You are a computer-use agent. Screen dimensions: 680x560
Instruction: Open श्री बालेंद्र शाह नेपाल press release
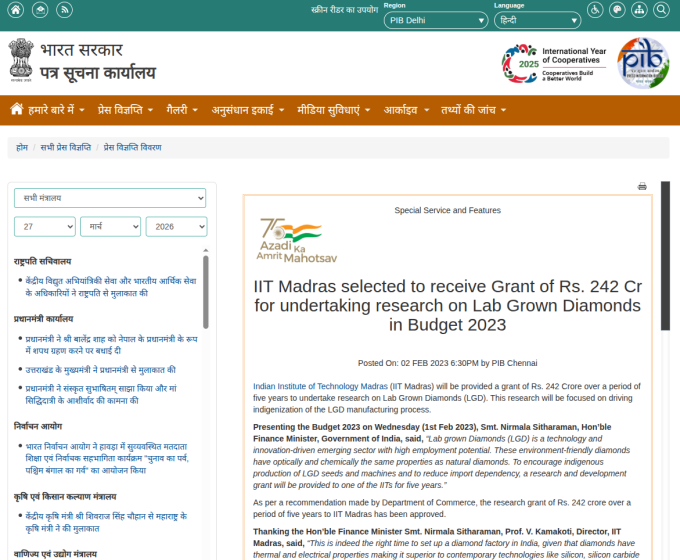111,344
